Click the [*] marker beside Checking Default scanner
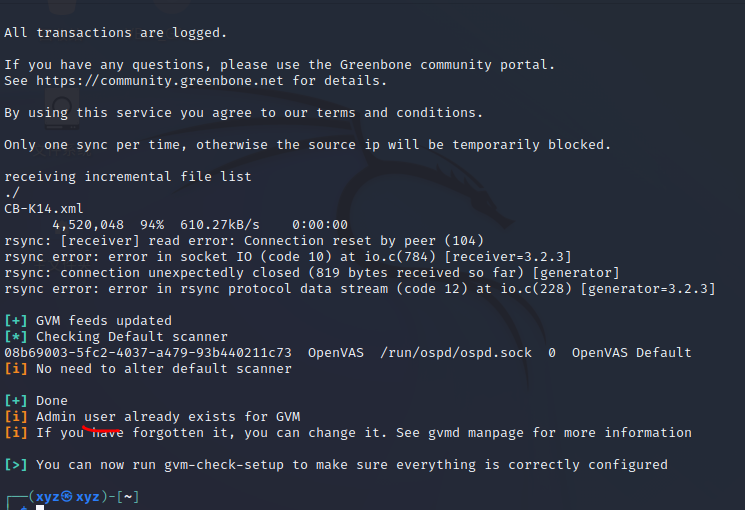 click(16, 337)
